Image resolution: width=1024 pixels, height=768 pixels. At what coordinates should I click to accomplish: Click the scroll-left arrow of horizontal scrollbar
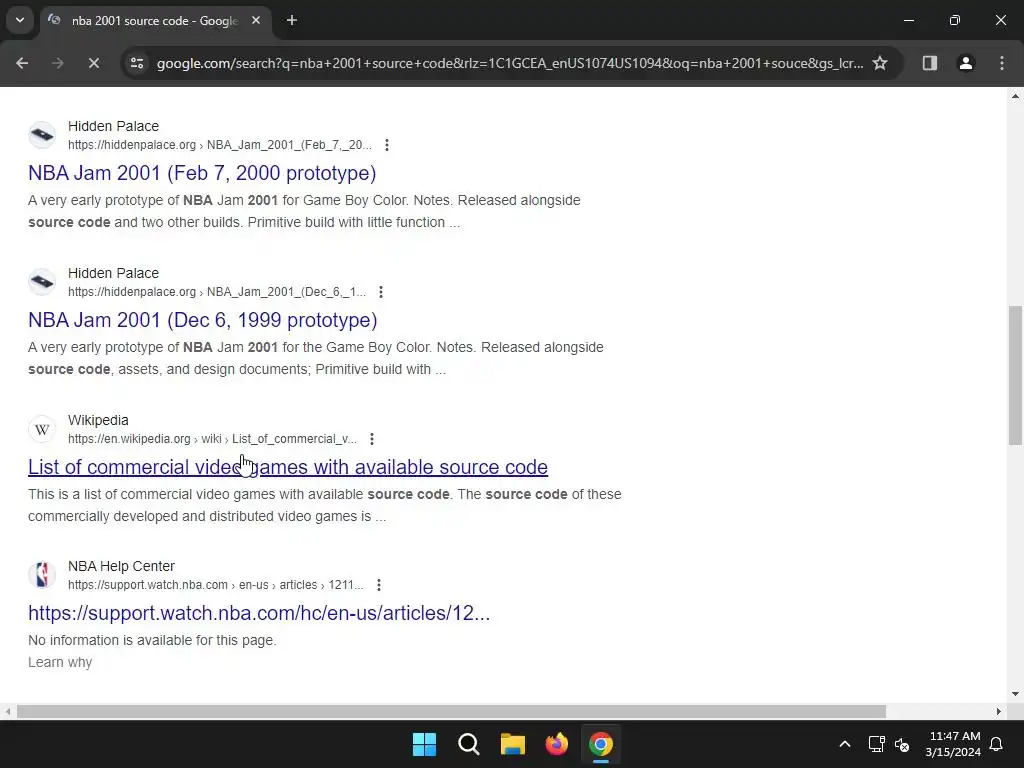(x=7, y=711)
